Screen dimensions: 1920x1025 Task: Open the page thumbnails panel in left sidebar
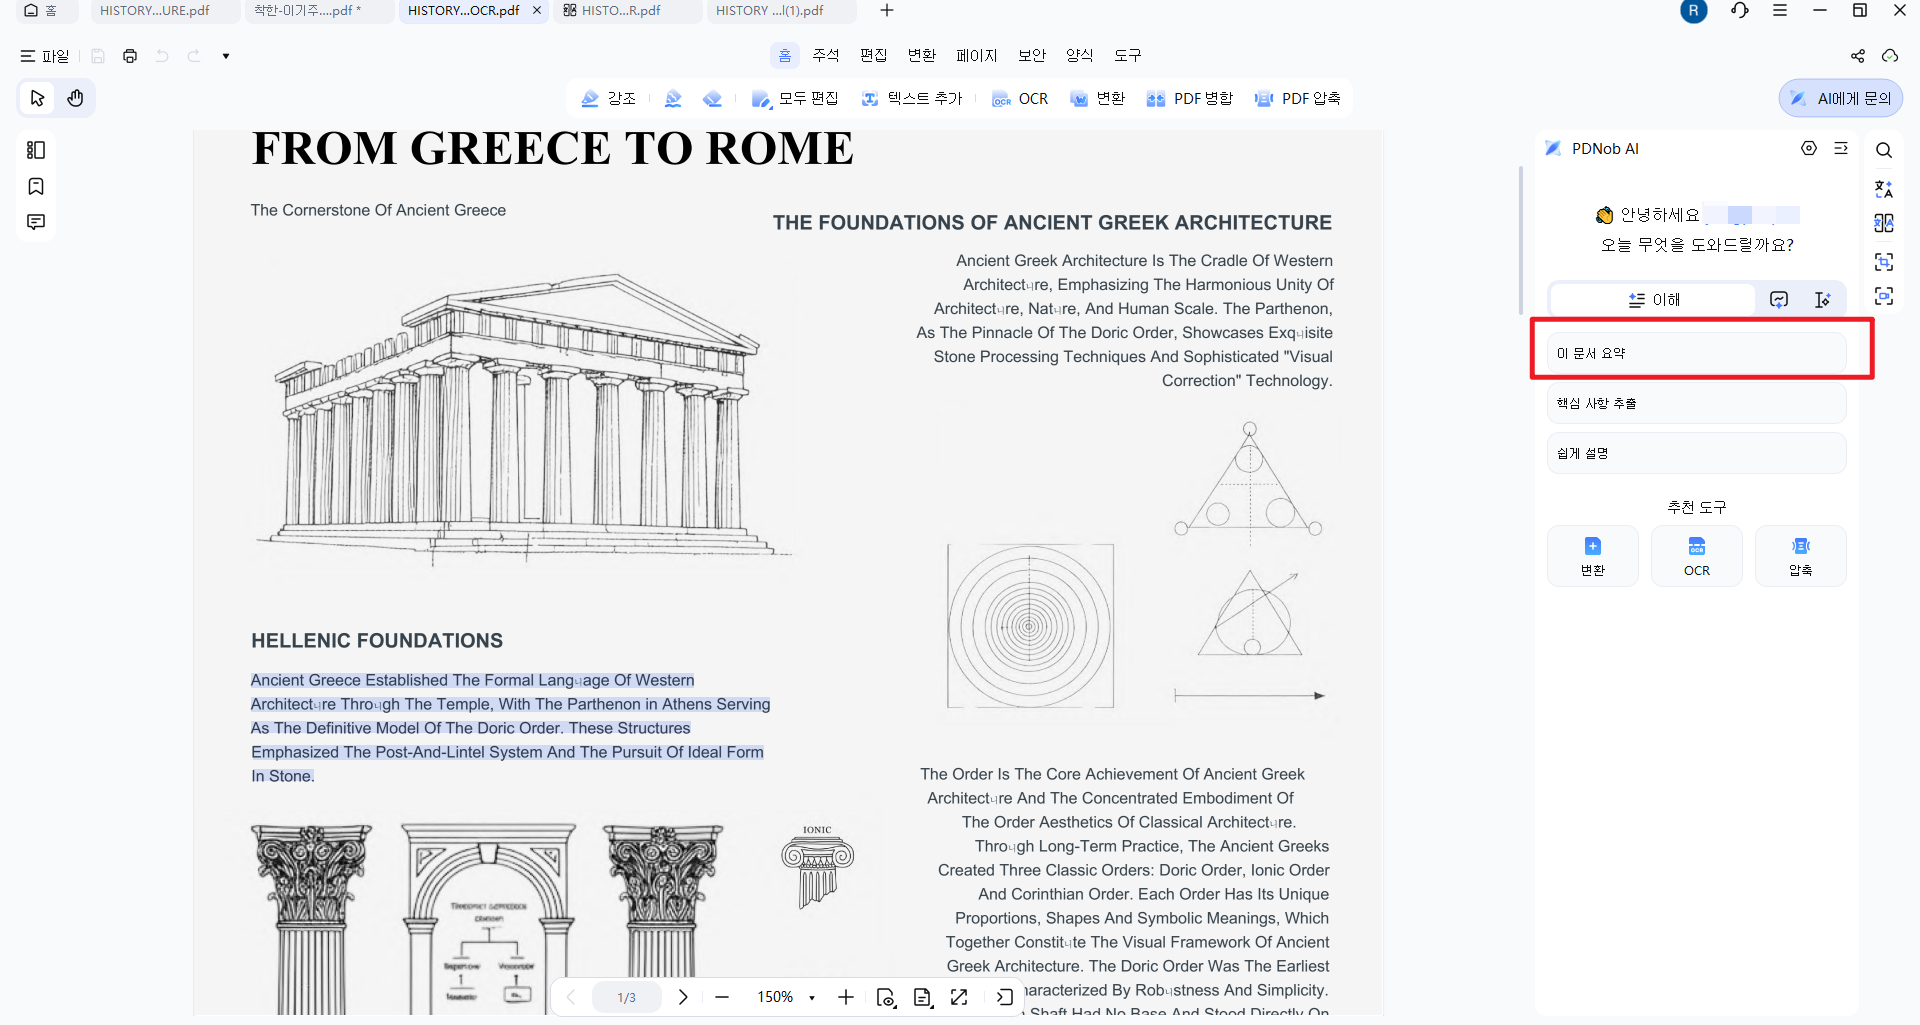[36, 150]
